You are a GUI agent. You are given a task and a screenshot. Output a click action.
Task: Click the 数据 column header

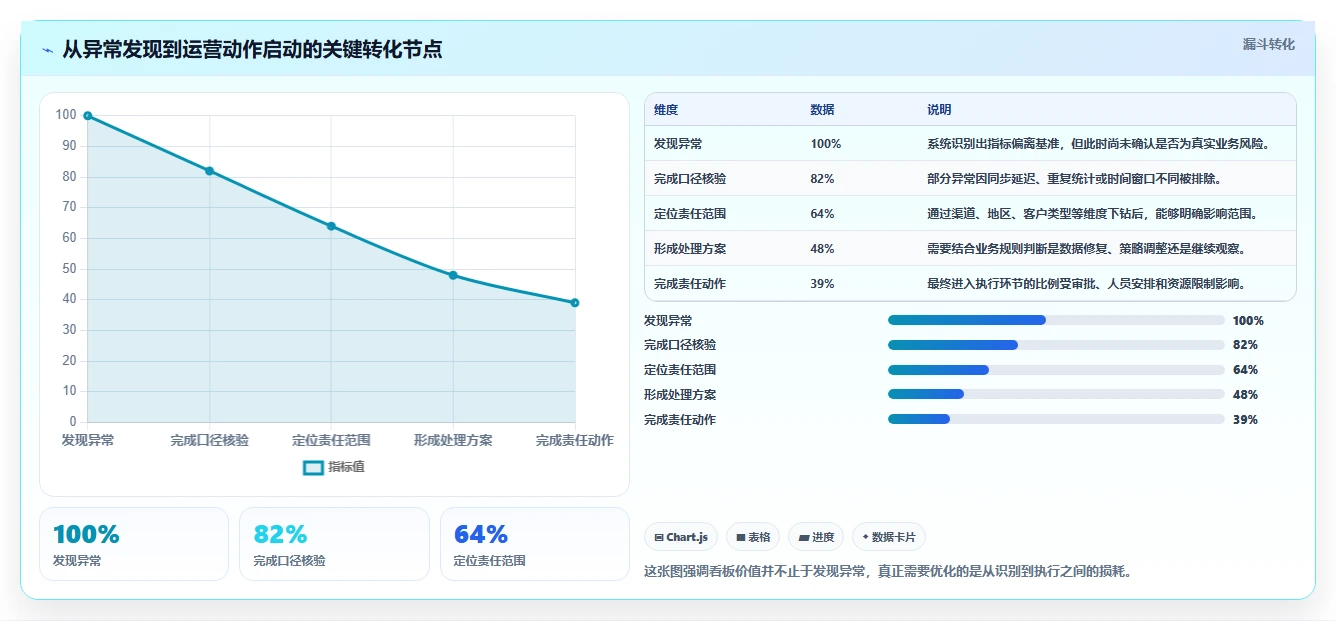[822, 110]
